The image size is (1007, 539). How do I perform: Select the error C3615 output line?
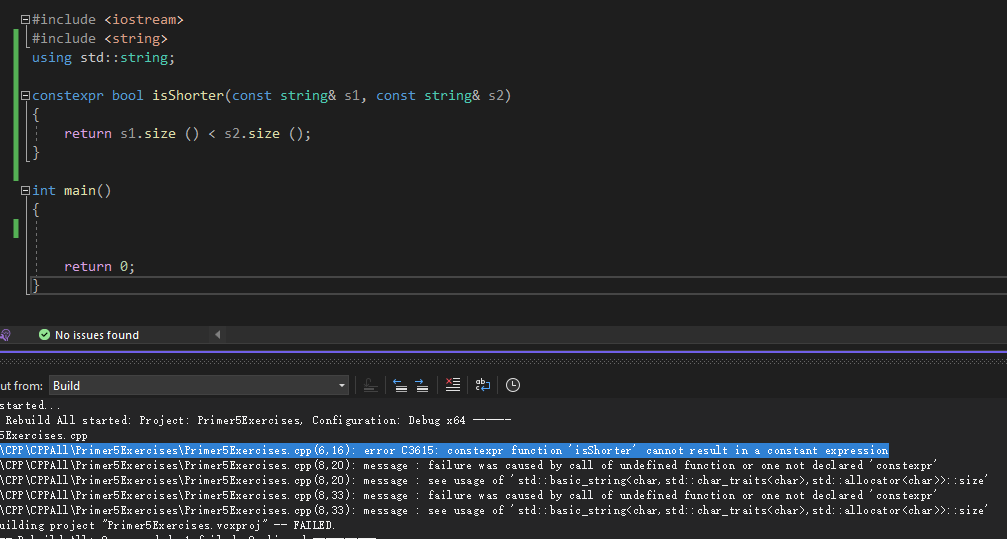(x=444, y=450)
